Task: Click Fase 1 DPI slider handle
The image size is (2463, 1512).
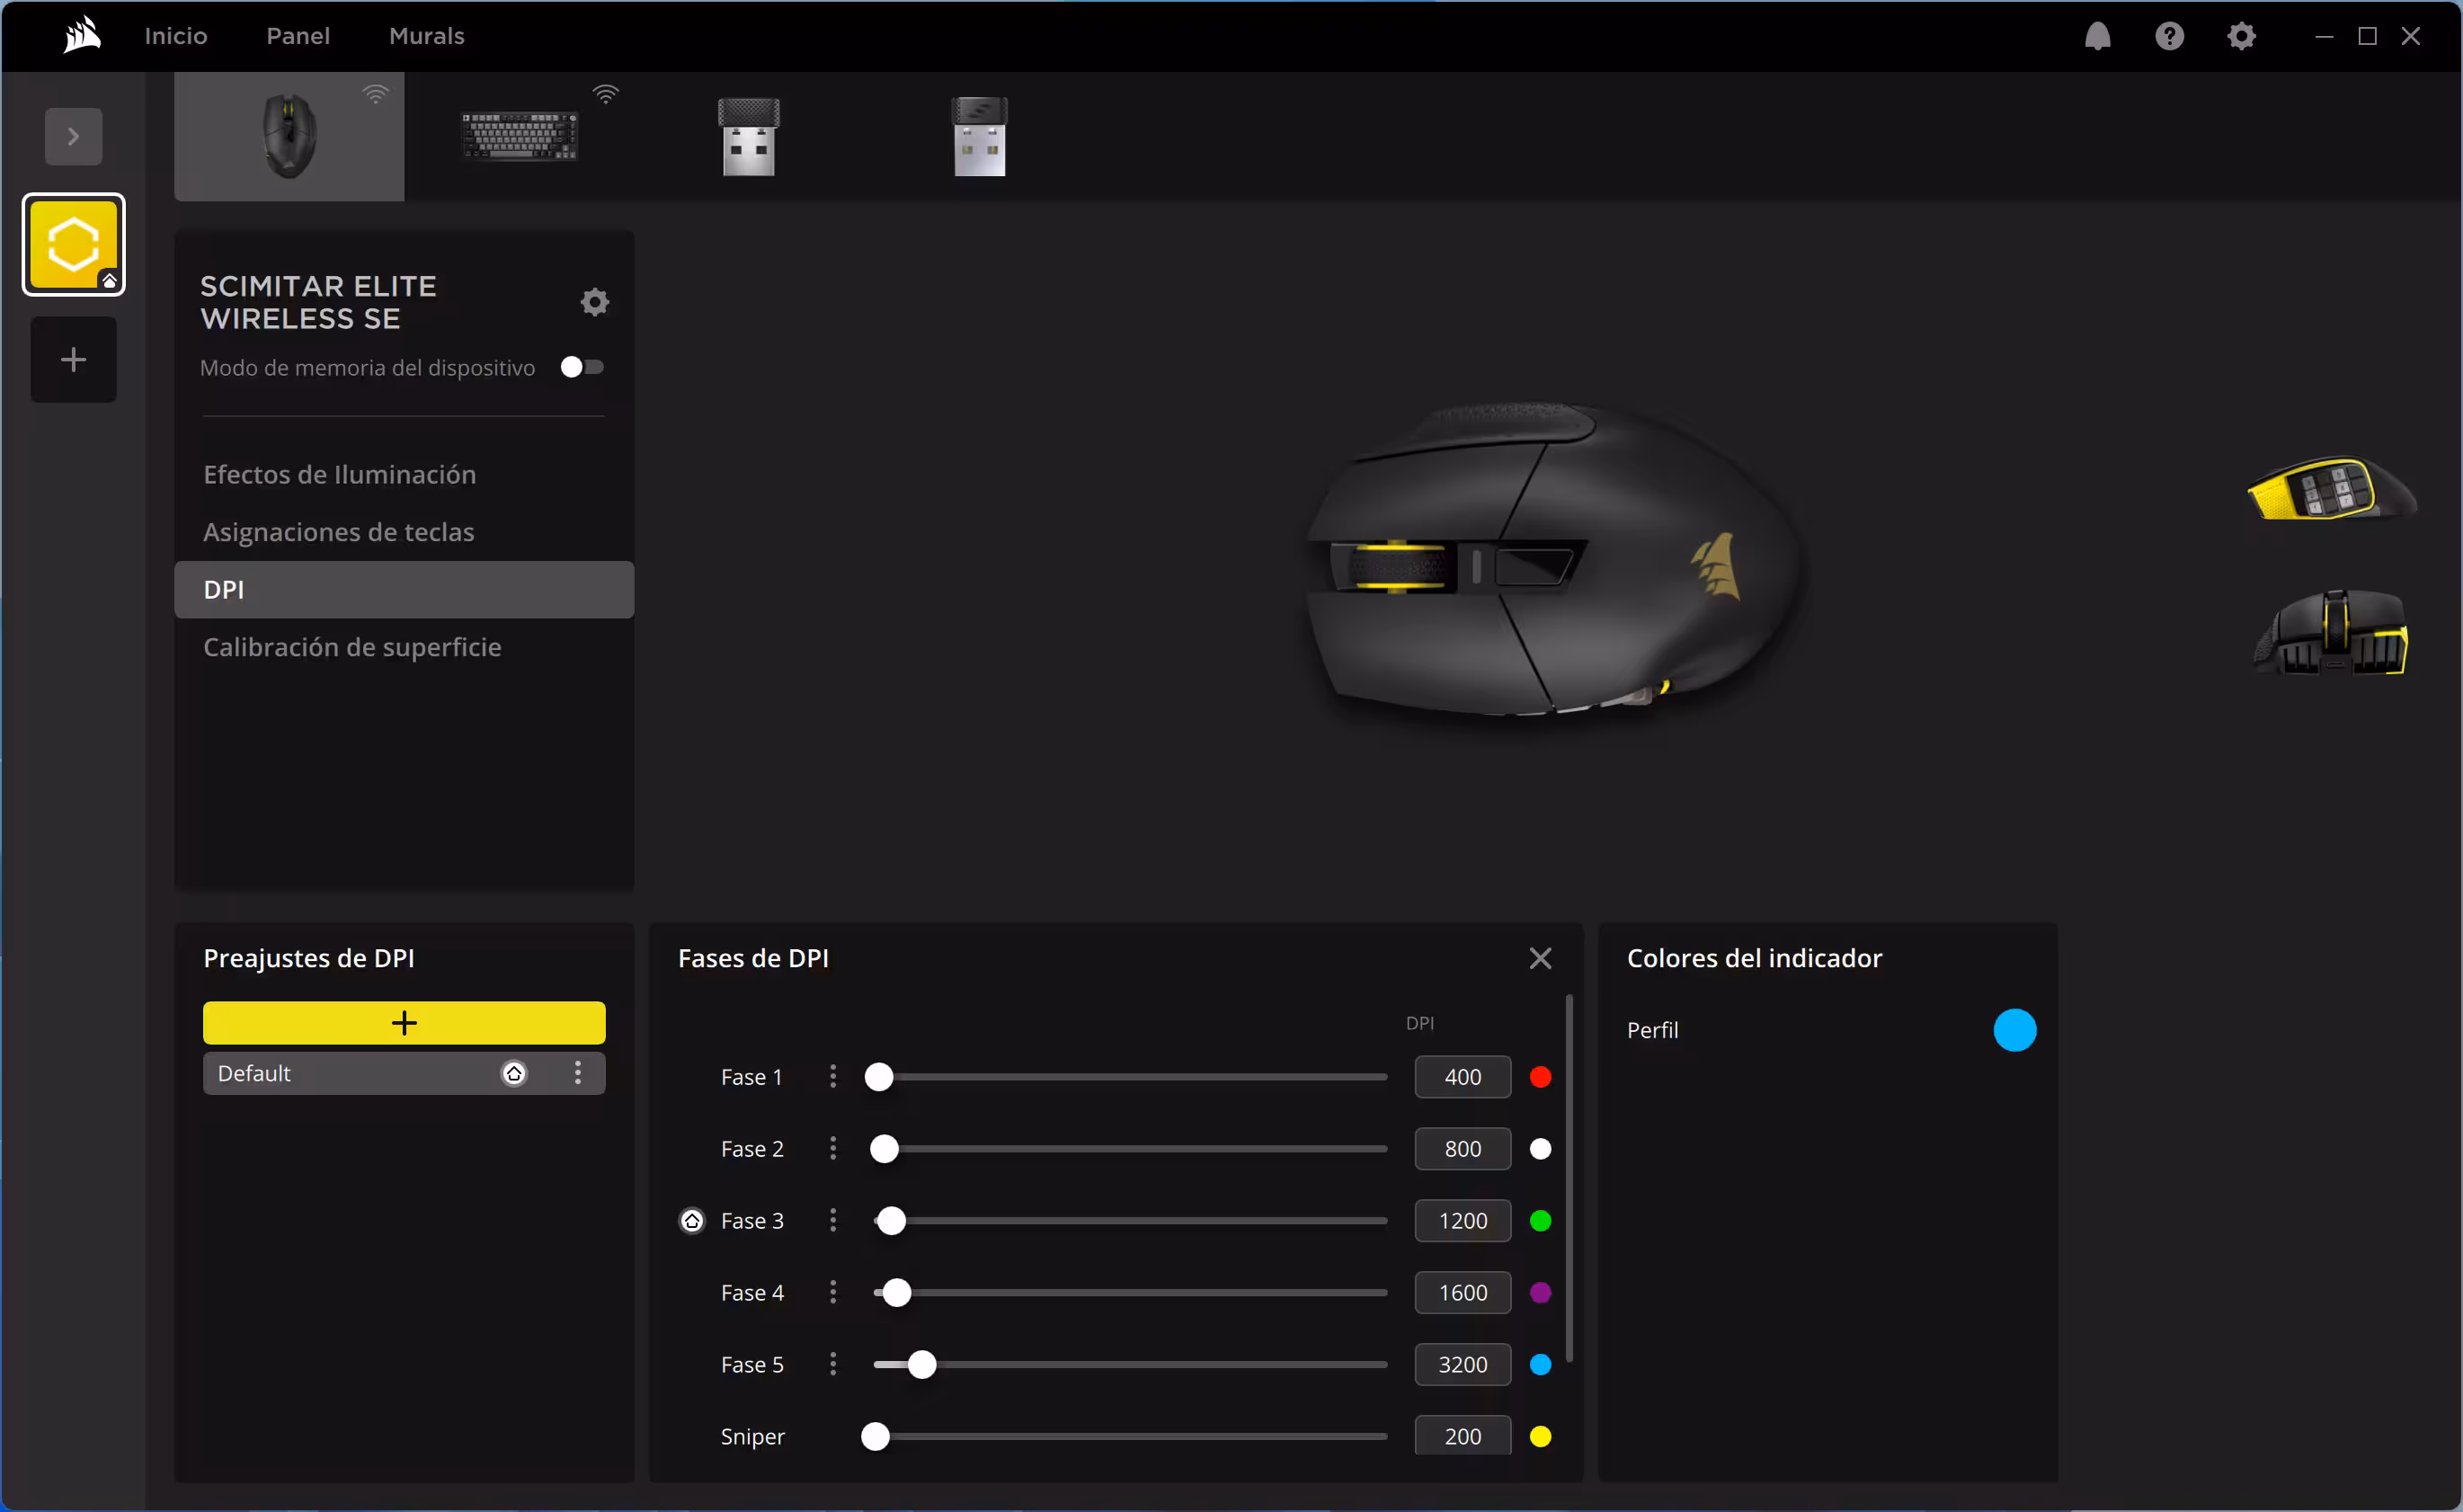Action: [879, 1077]
